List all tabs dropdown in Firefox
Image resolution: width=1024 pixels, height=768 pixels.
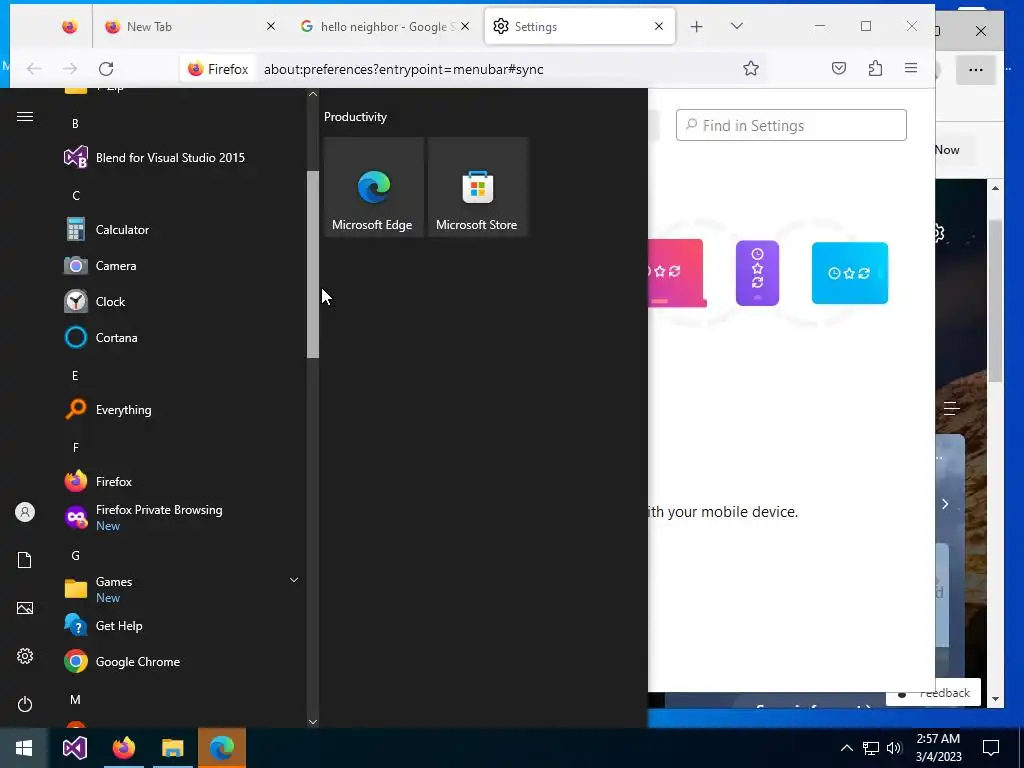tap(737, 26)
